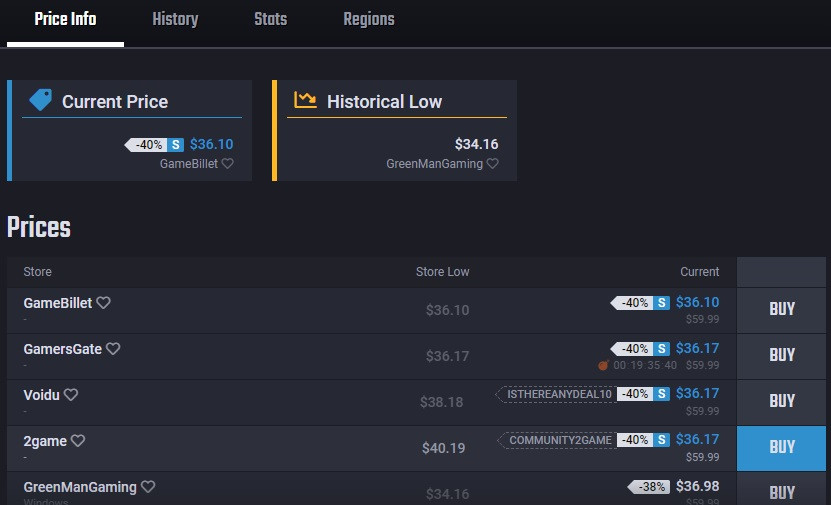Click -40% badge in Voidu row
The height and width of the screenshot is (505, 831).
coord(635,394)
